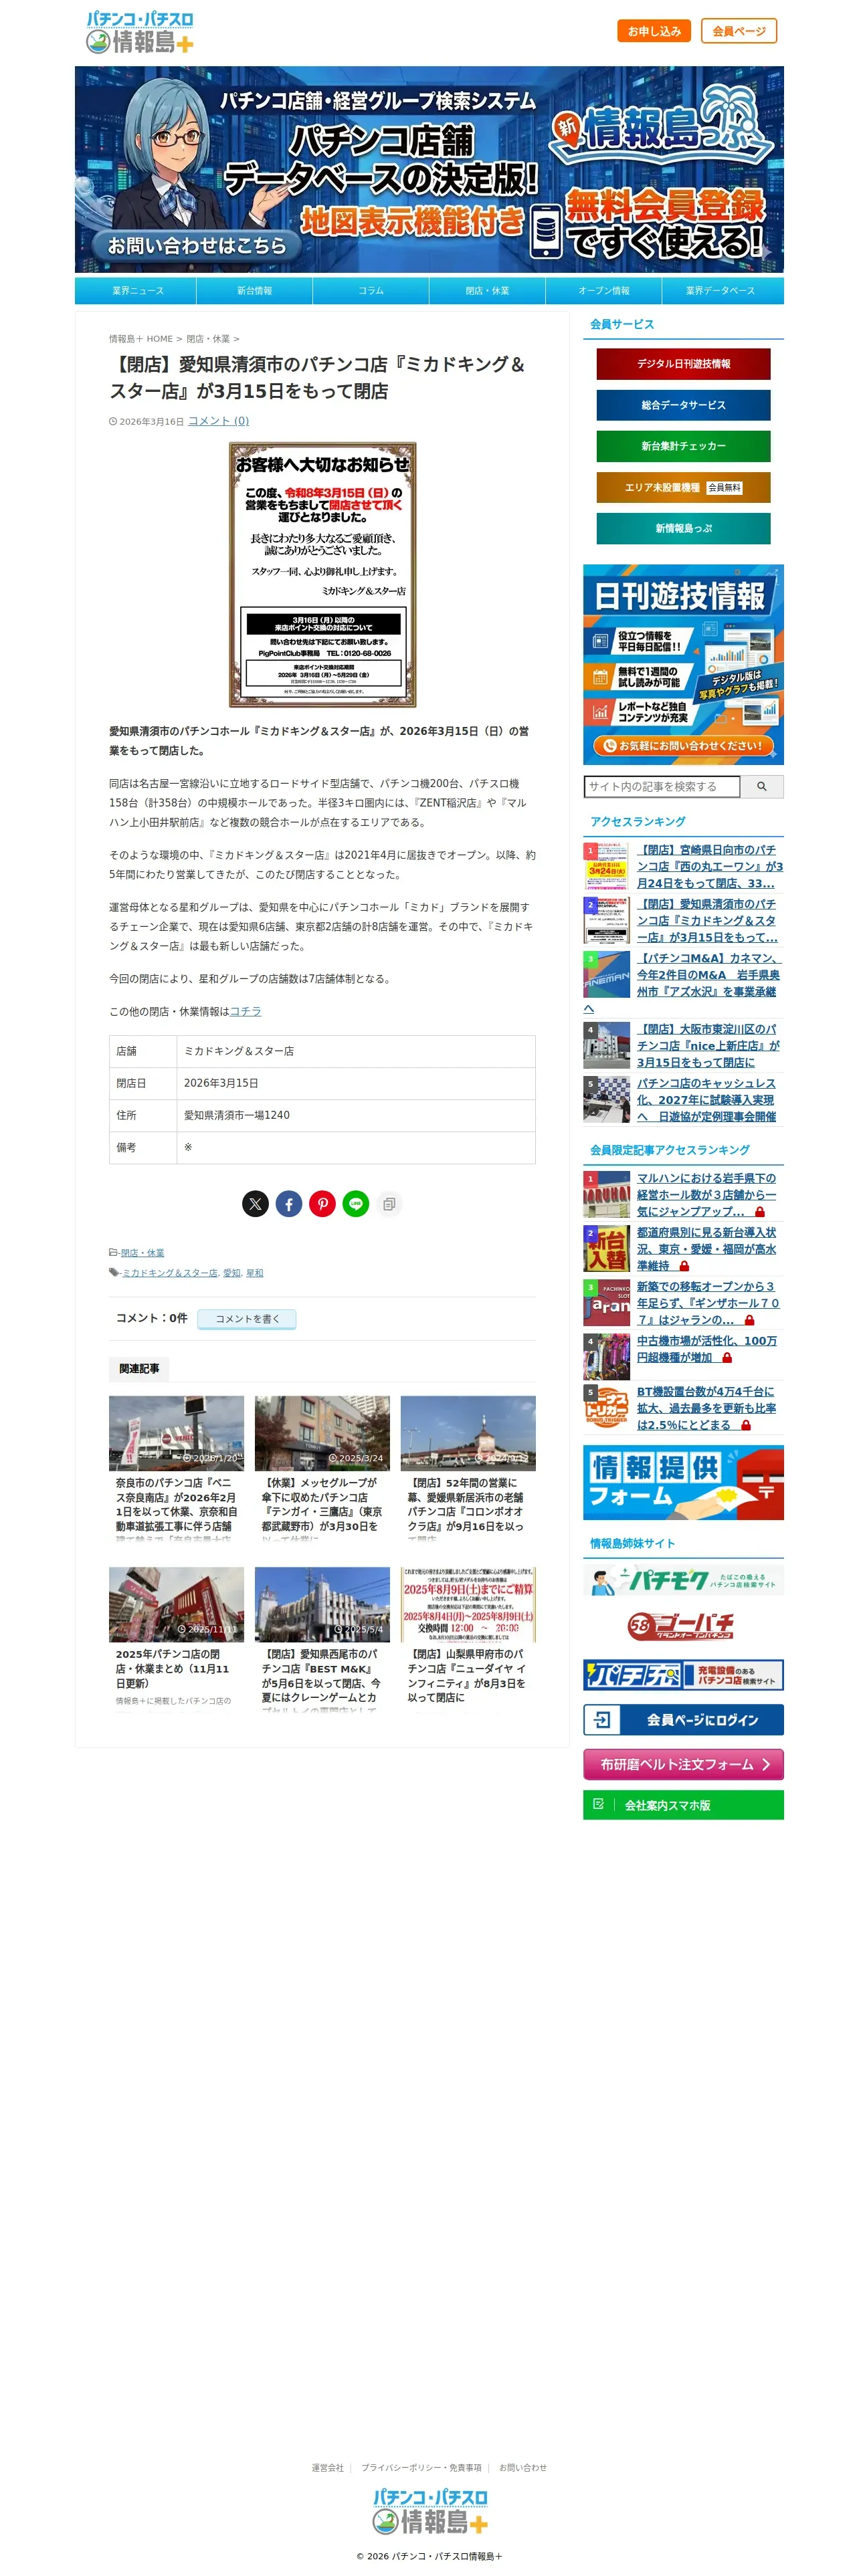Open the header 情報島+ site logo
Viewport: 859px width, 2576px height.
139,32
